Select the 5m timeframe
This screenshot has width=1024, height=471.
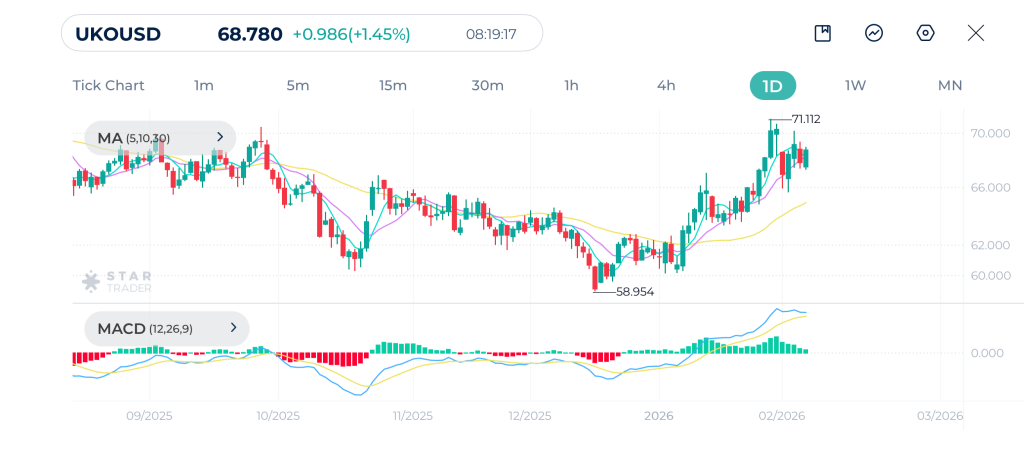pyautogui.click(x=298, y=86)
